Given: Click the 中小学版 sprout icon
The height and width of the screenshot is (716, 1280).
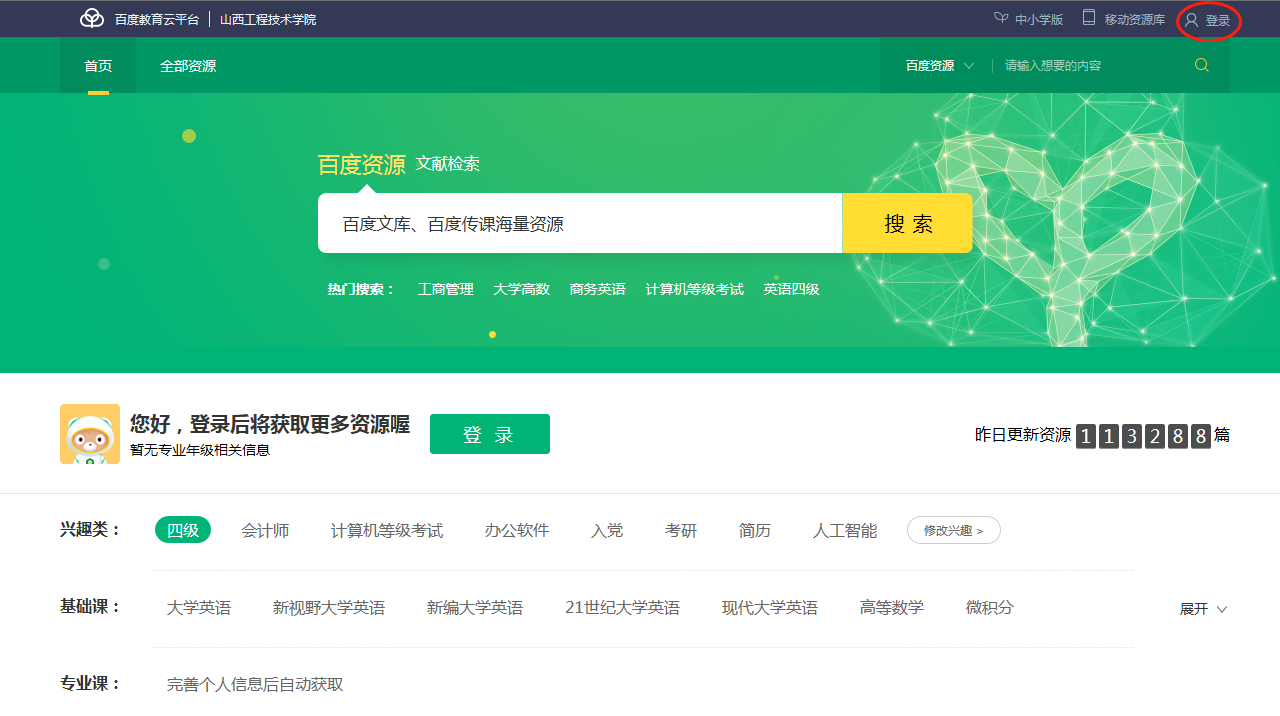Looking at the screenshot, I should (1001, 19).
